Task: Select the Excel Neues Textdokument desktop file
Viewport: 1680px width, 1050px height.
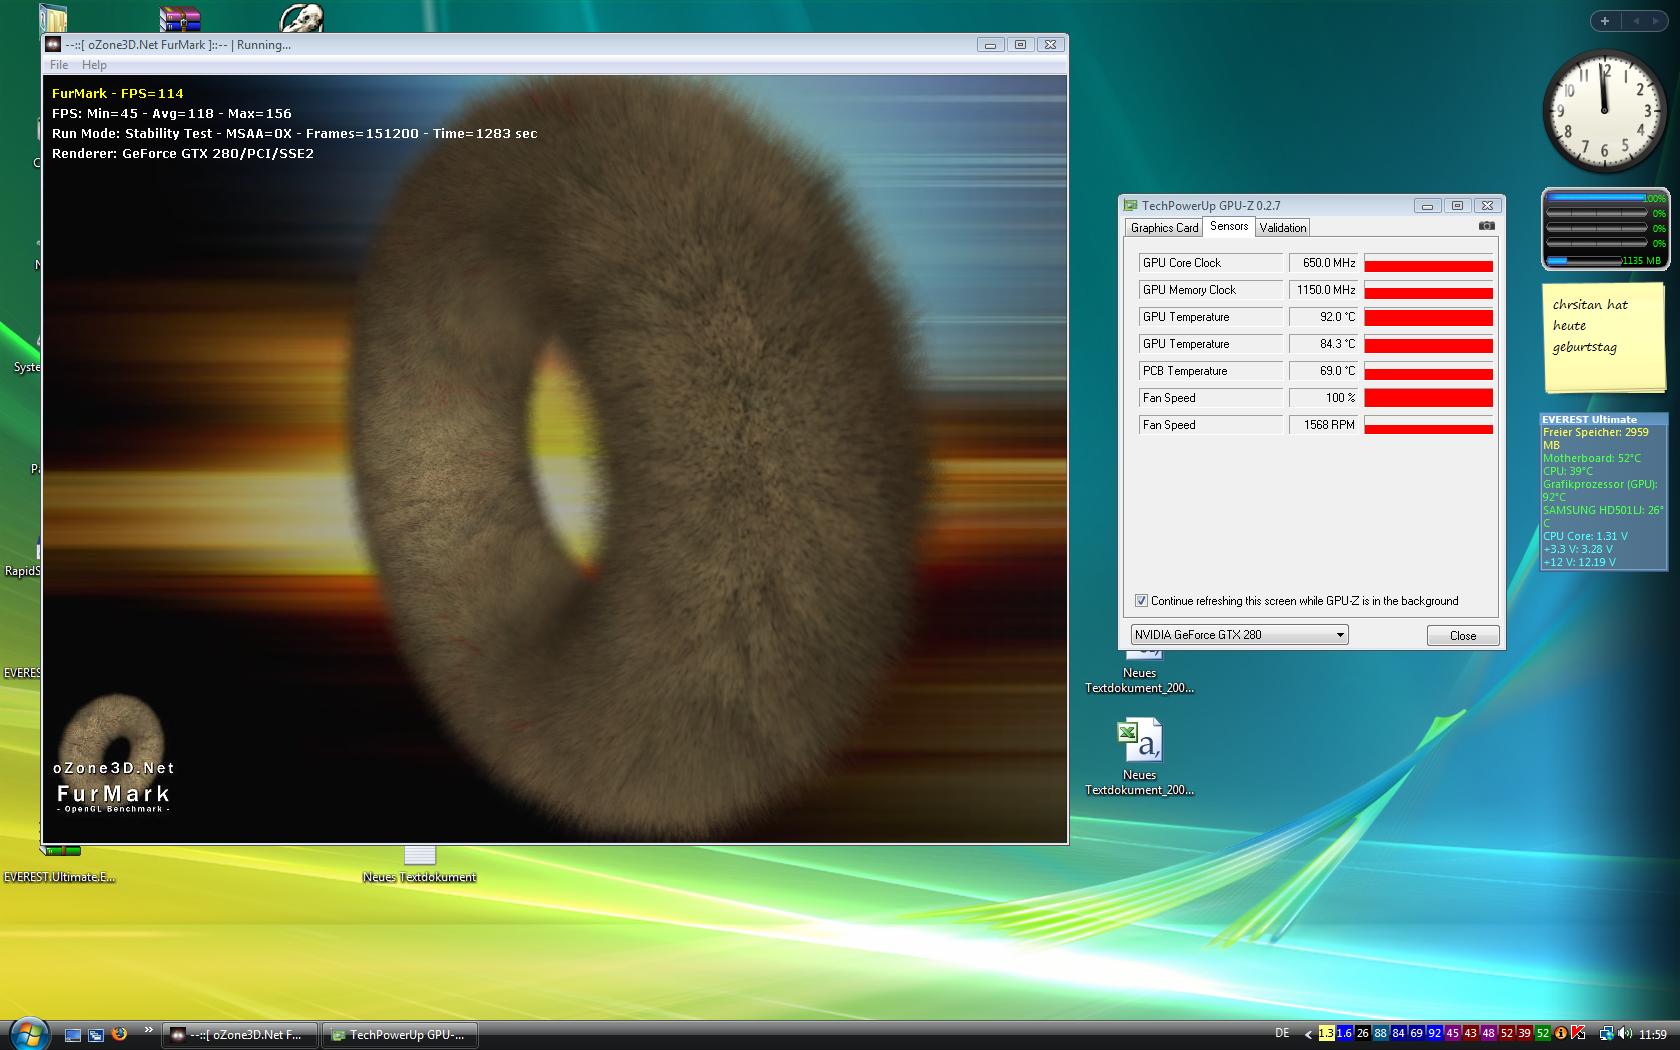Action: pos(1139,756)
